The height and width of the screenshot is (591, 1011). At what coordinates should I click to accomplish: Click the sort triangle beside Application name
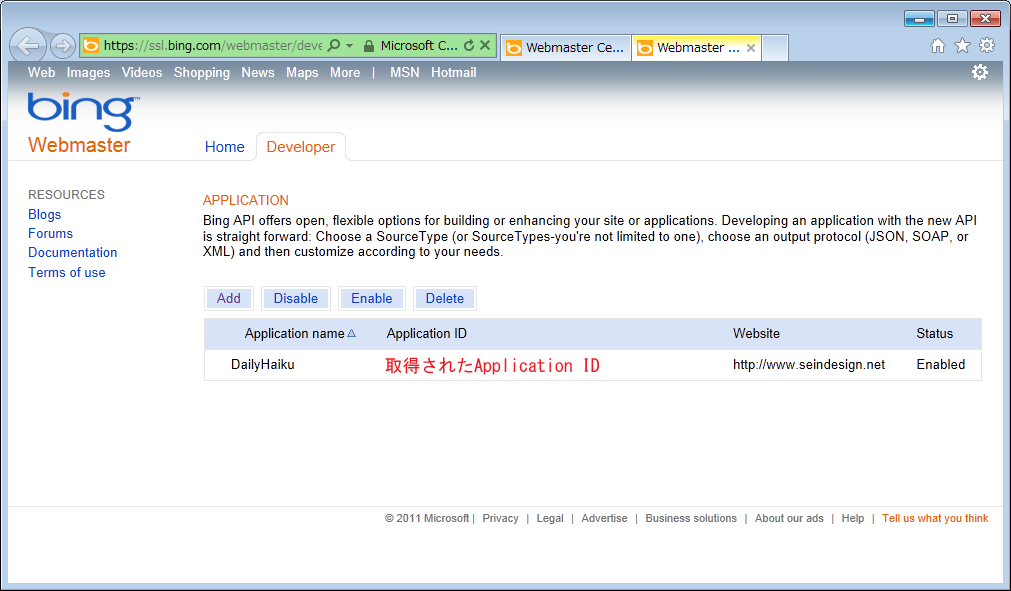pos(351,333)
